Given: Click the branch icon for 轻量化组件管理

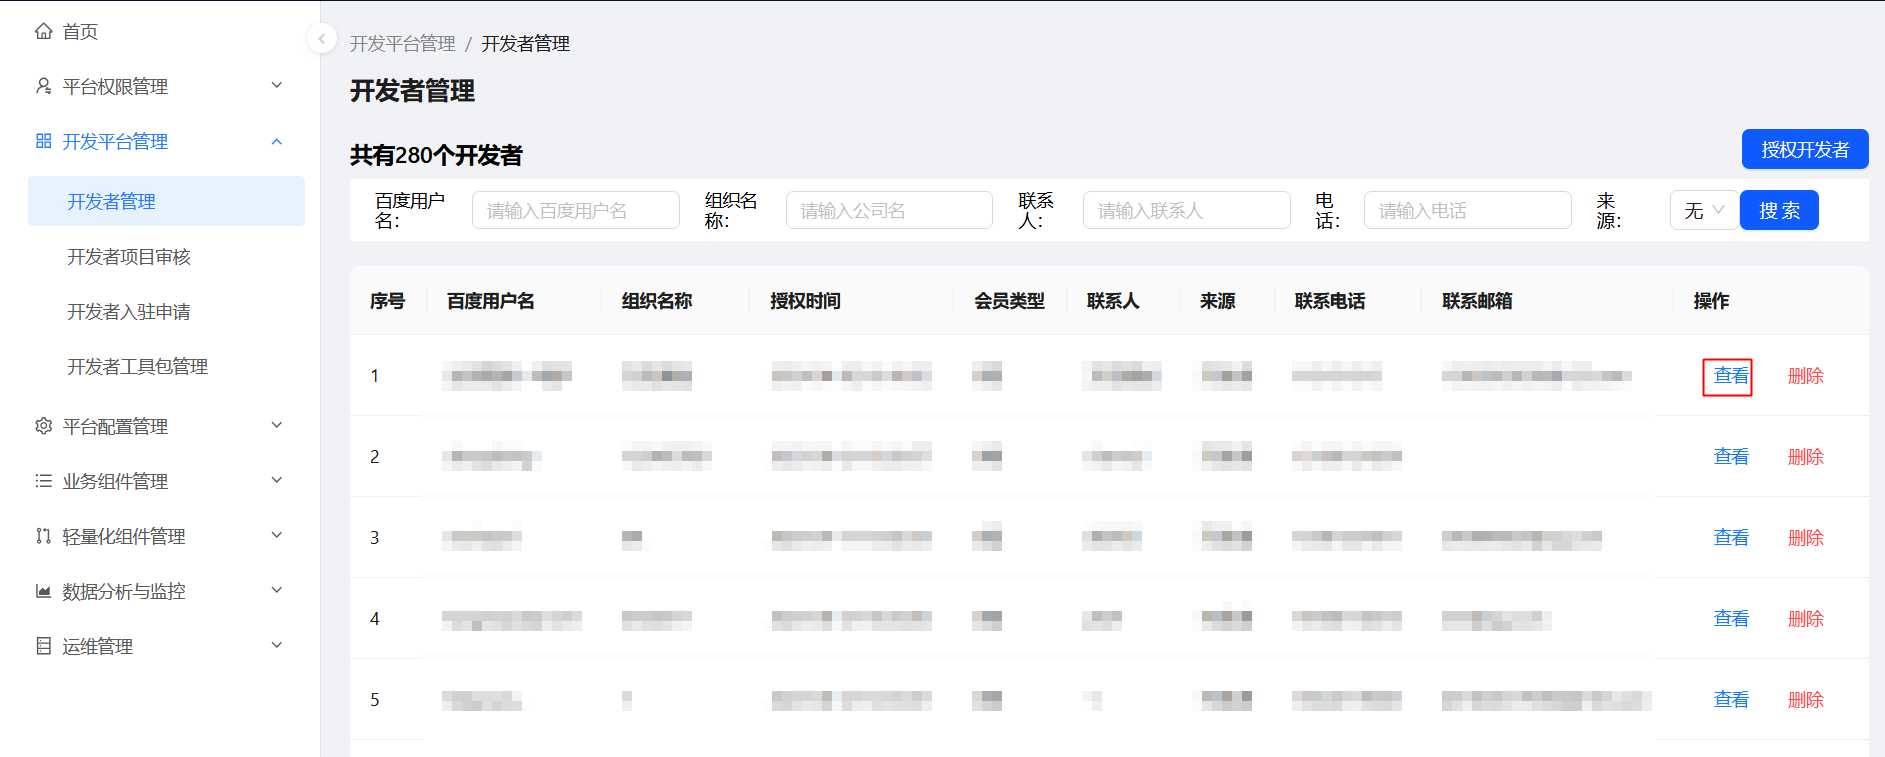Looking at the screenshot, I should coord(43,537).
